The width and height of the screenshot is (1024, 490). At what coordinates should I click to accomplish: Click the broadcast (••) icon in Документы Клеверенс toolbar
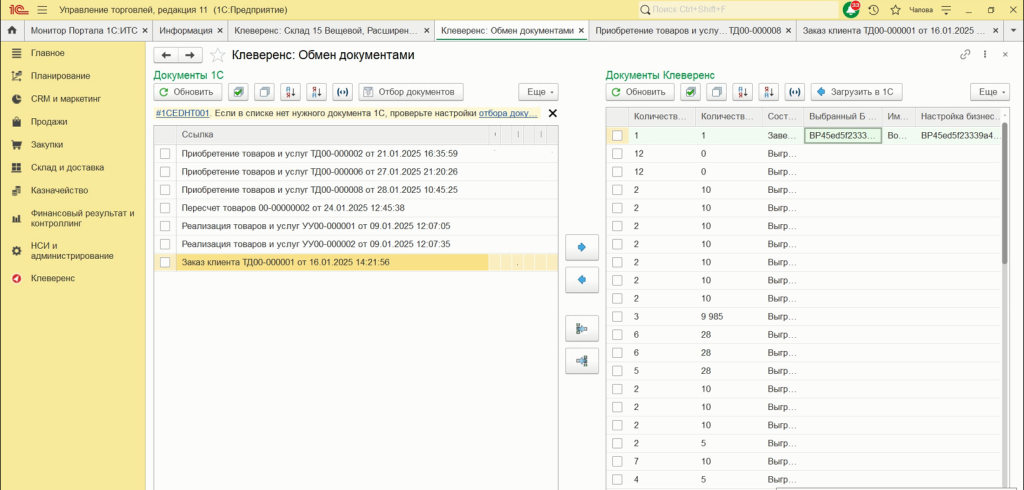pos(794,92)
